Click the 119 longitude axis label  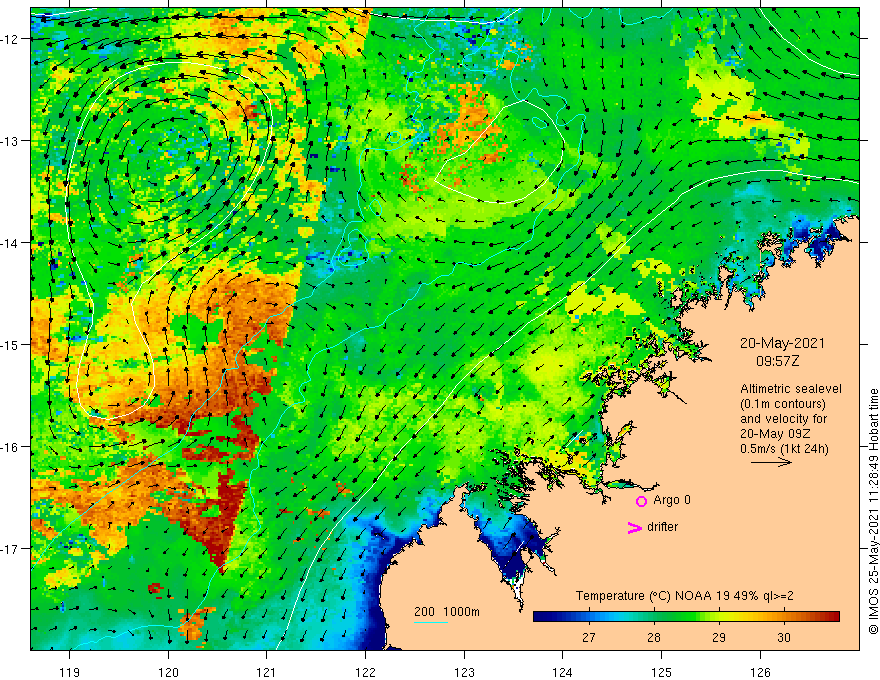point(70,672)
